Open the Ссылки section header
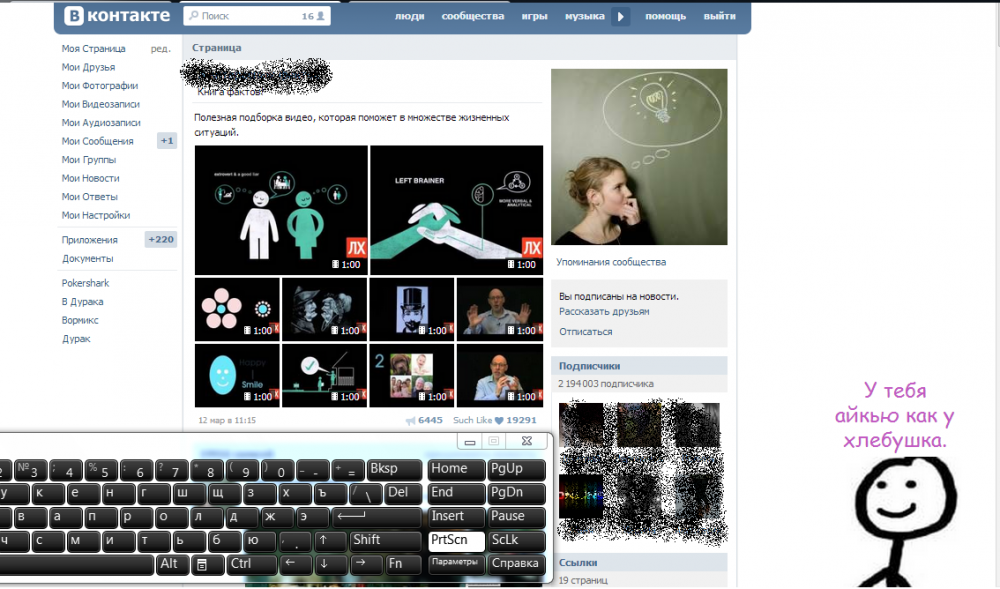The image size is (1000, 589). tap(639, 562)
